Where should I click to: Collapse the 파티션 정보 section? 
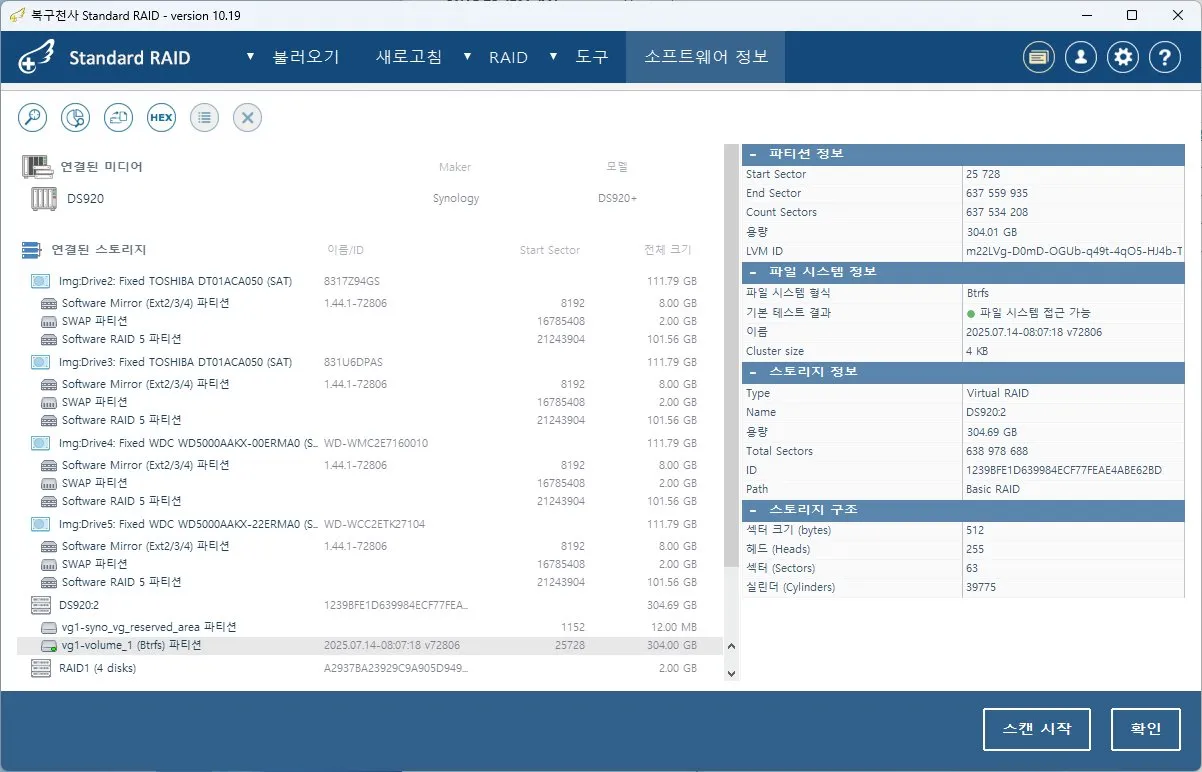click(x=753, y=154)
